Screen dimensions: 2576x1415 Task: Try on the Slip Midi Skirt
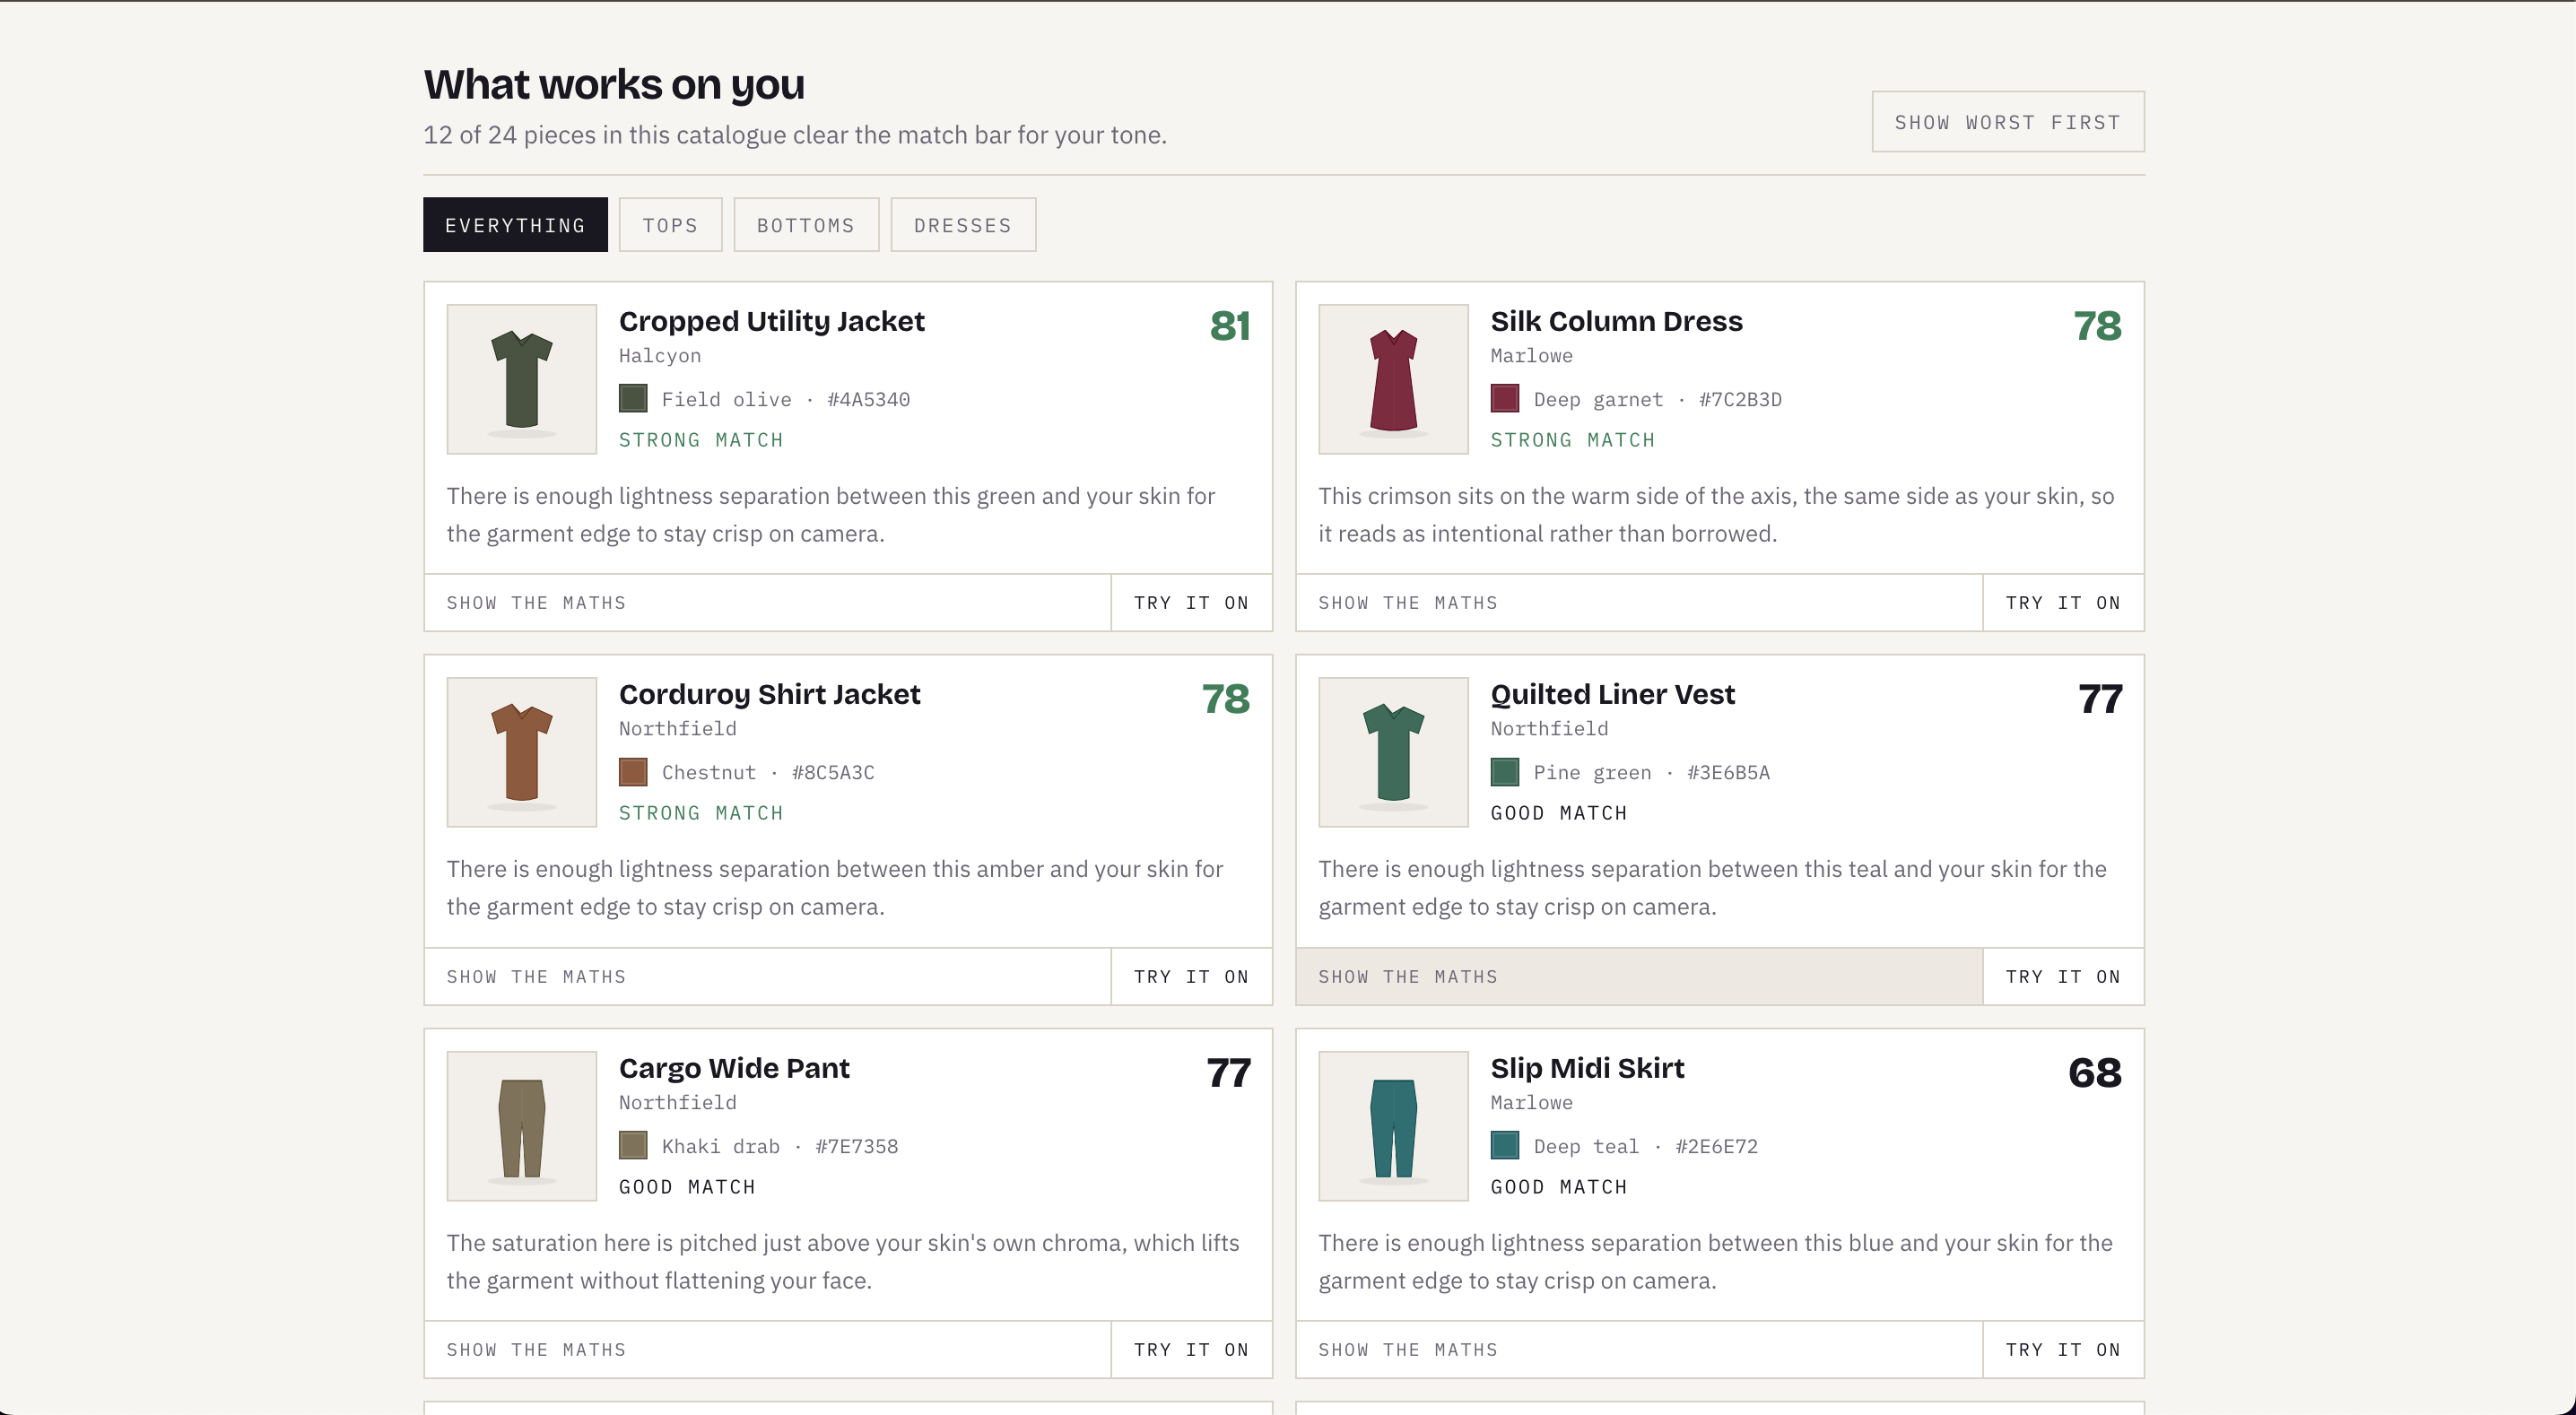coord(2063,1350)
